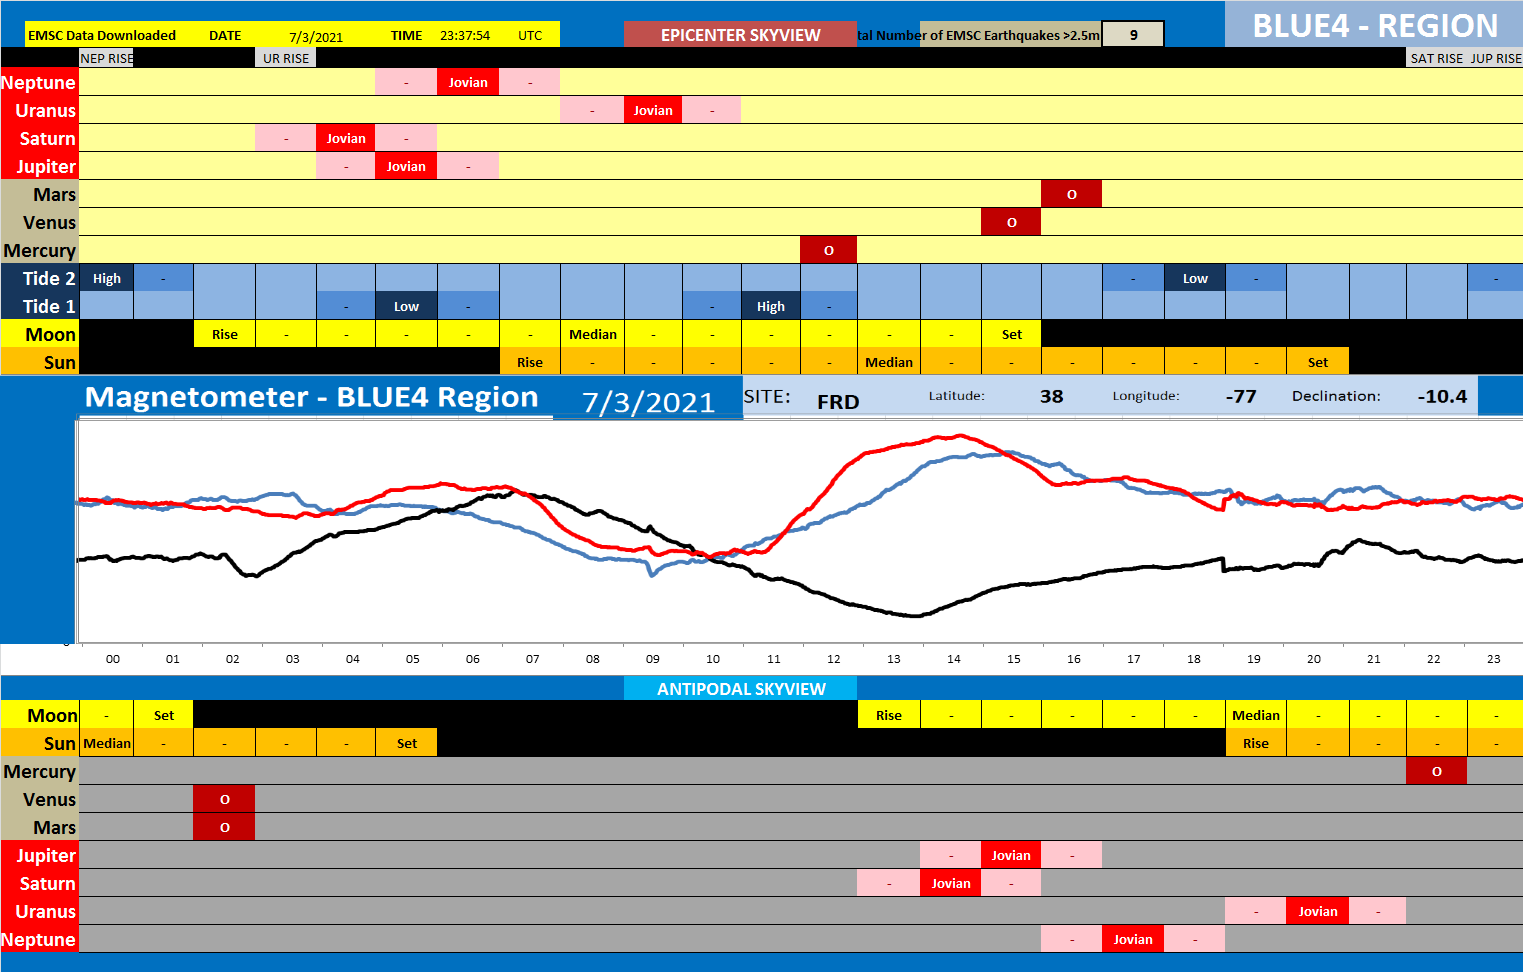The width and height of the screenshot is (1523, 972).
Task: Click the Set cell in epicenter Moon row
Action: click(1011, 334)
